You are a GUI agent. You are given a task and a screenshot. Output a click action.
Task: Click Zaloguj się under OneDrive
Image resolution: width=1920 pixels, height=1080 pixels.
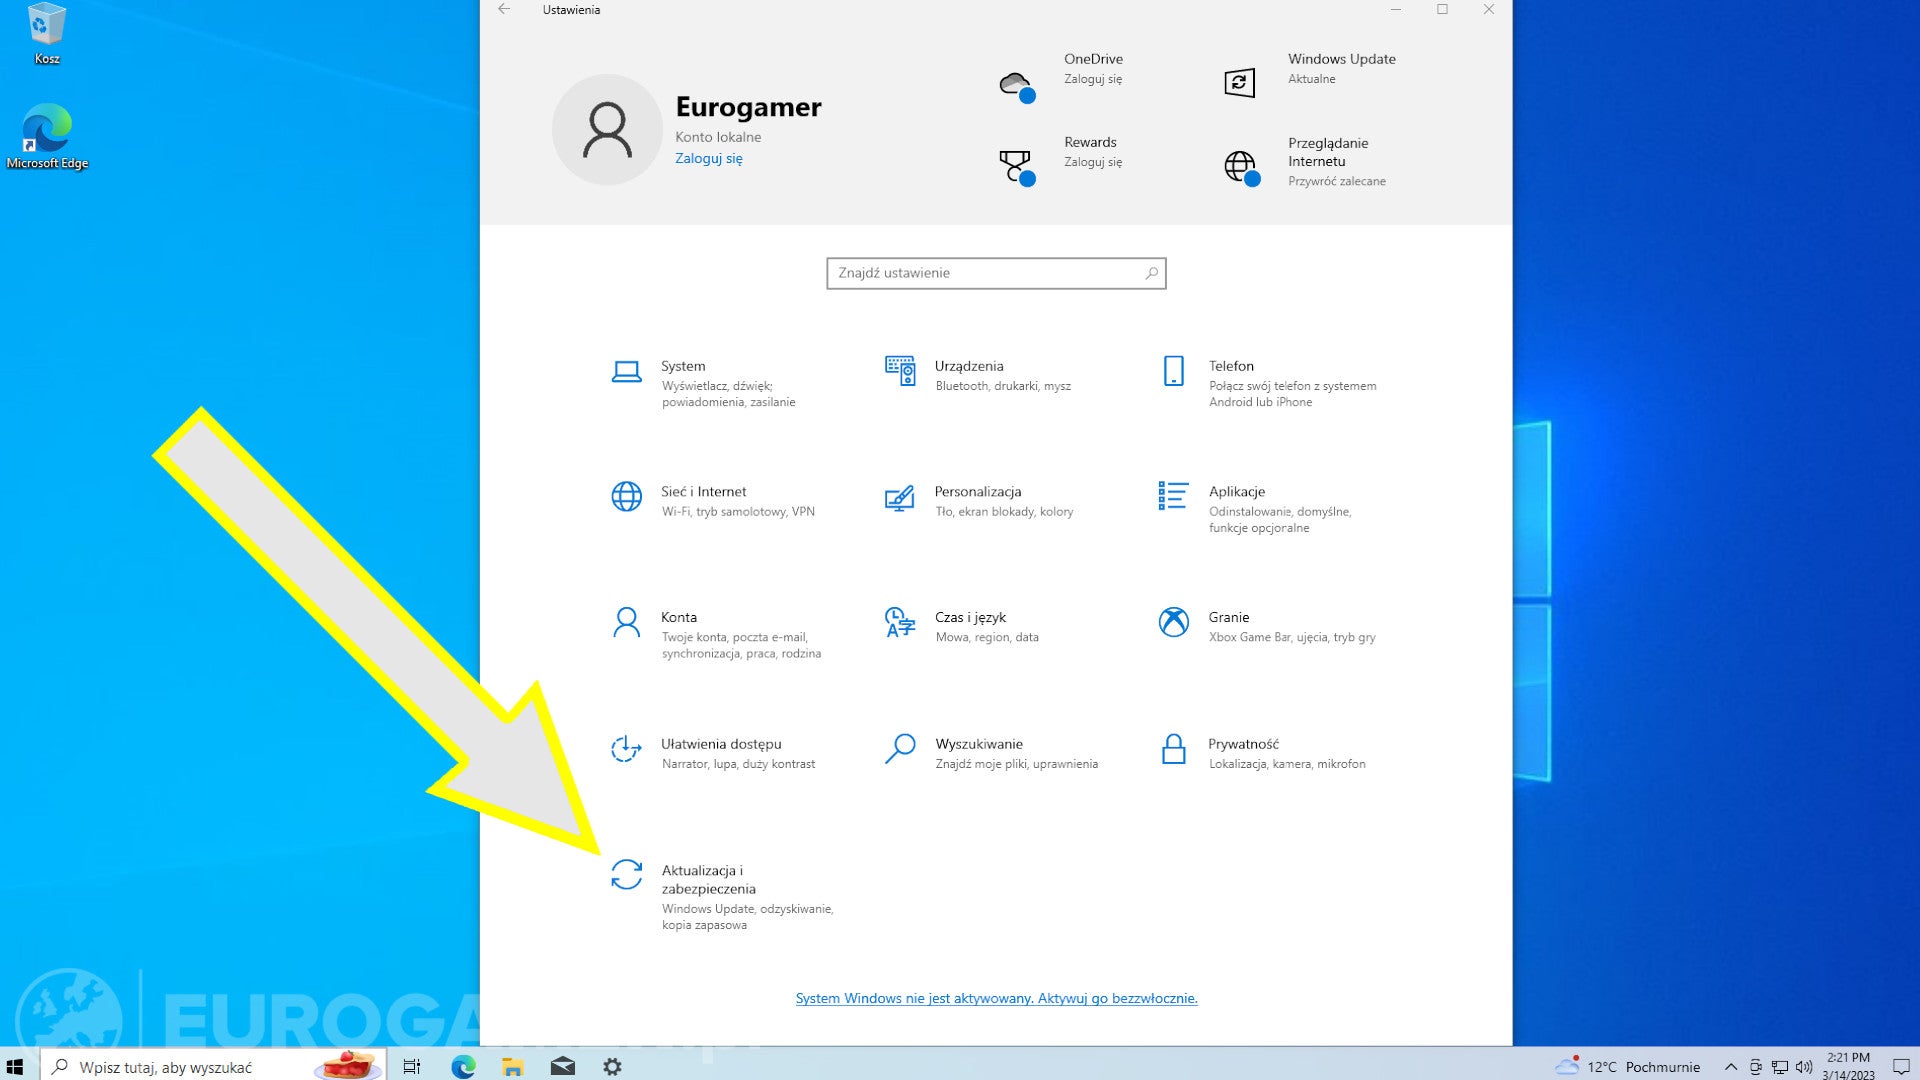1093,79
